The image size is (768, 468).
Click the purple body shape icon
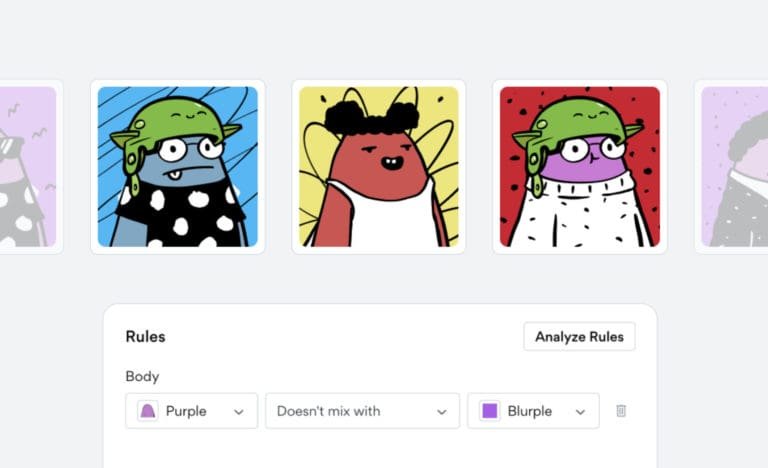coord(147,411)
